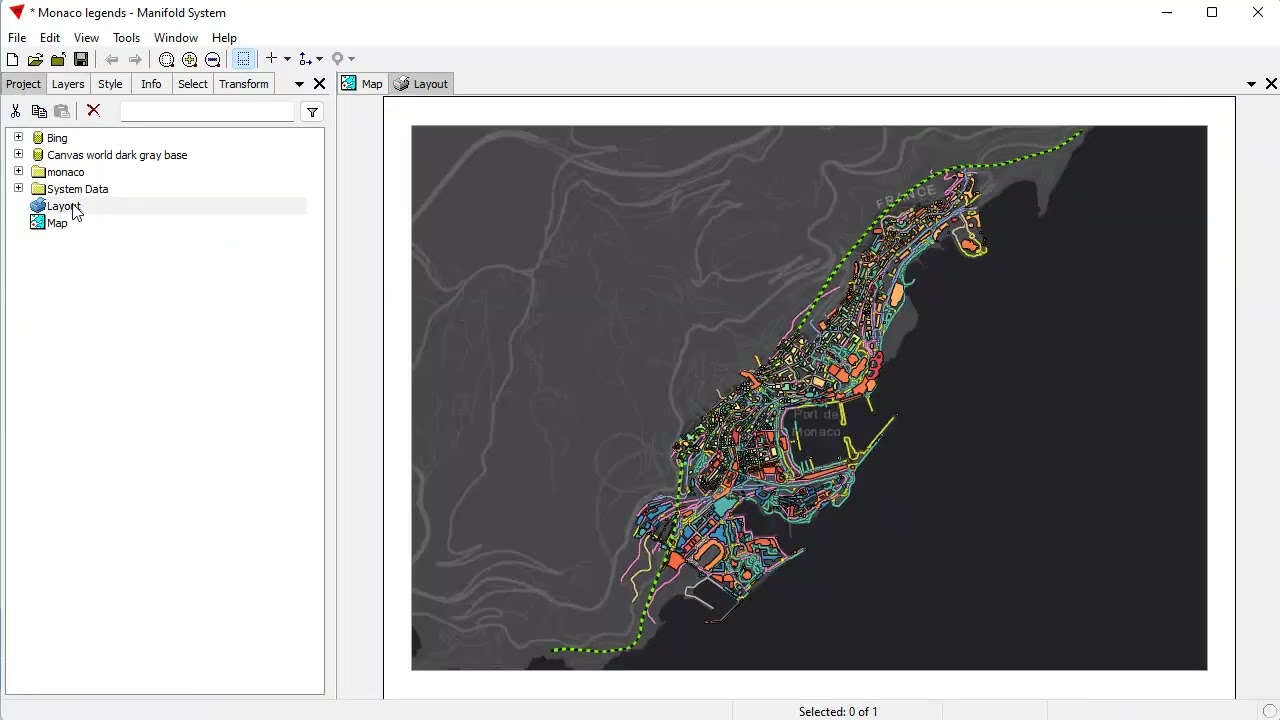
Task: Switch to the Info pane tab
Action: coord(151,84)
